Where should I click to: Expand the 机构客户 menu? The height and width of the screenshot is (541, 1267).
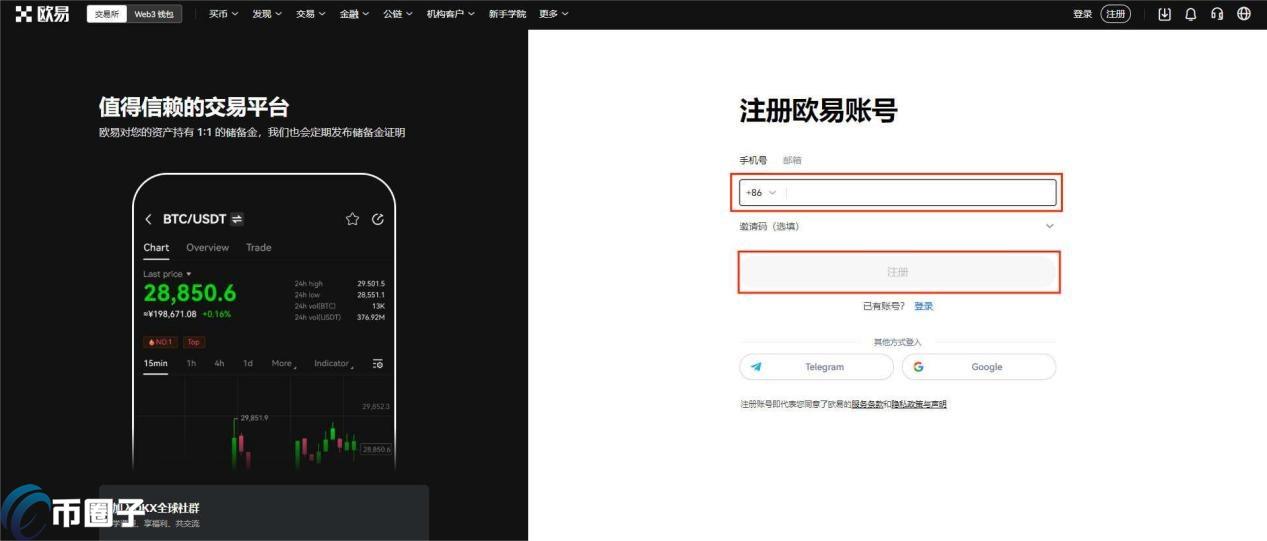click(x=451, y=14)
